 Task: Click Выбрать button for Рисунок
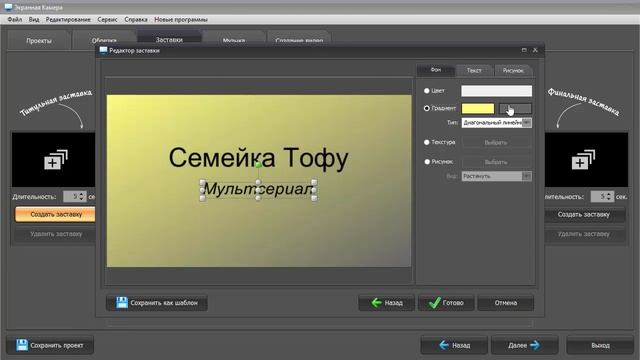point(496,162)
